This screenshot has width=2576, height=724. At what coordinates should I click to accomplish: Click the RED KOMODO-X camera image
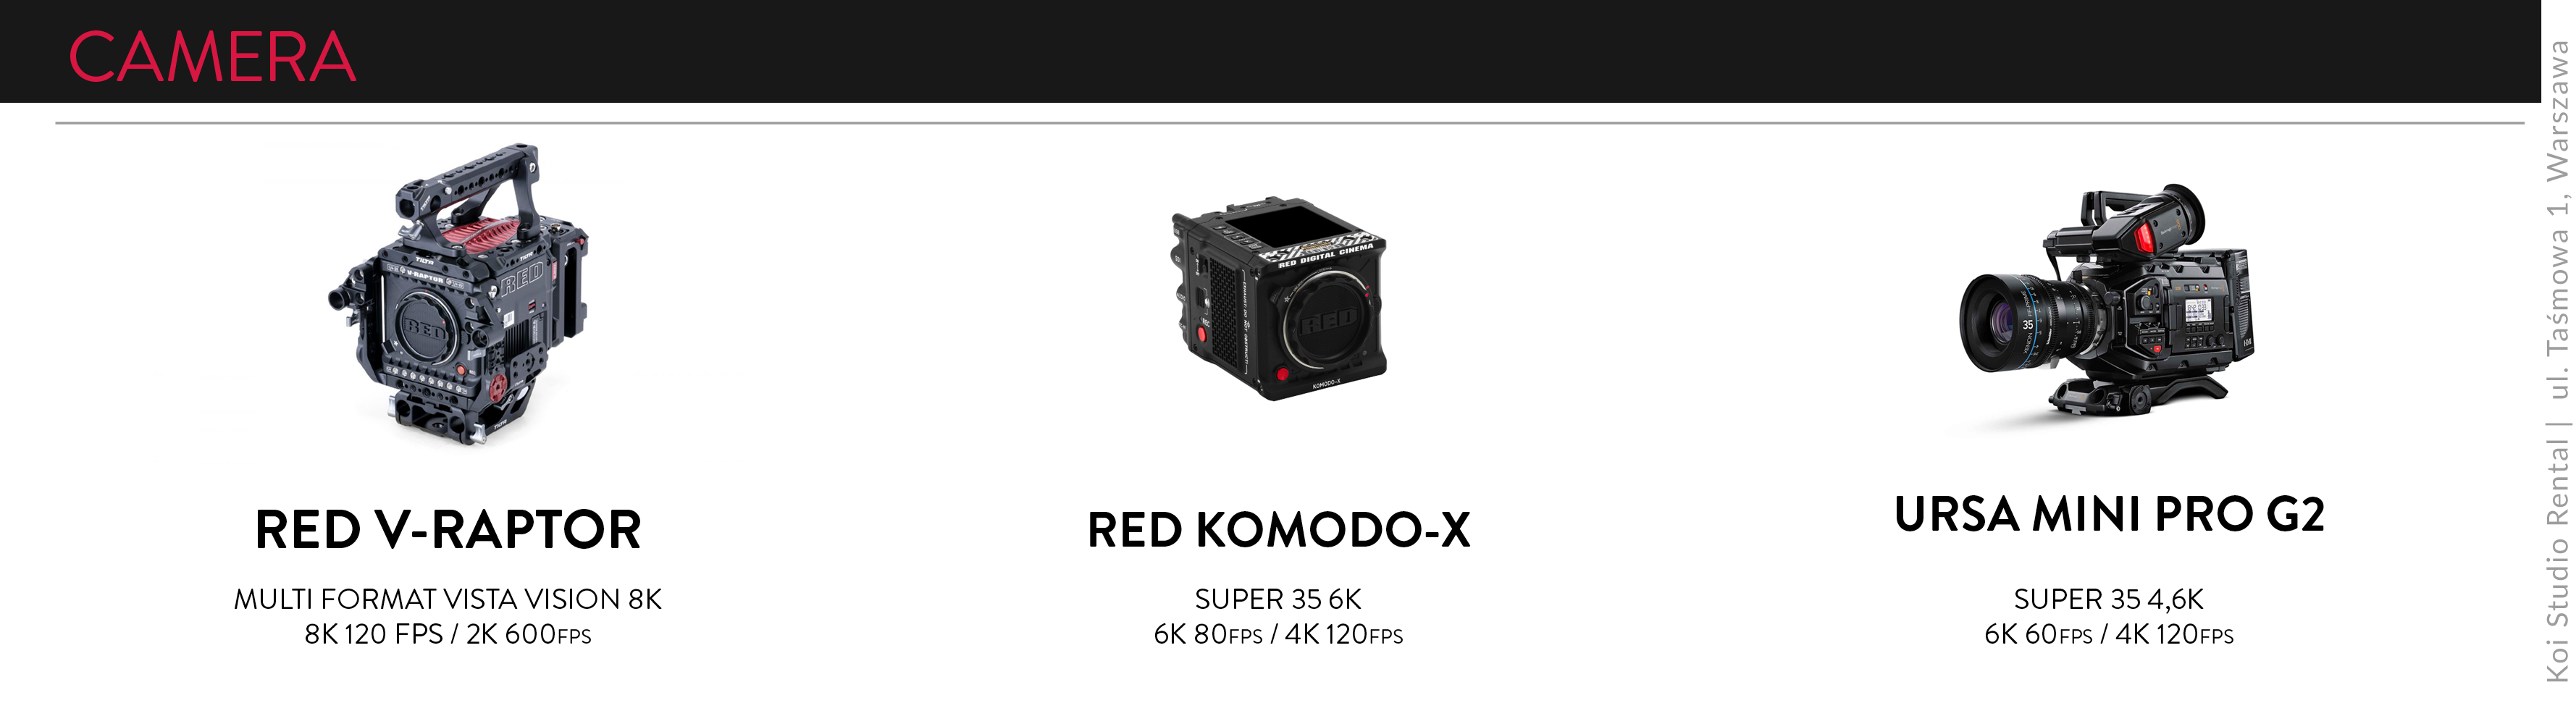tap(1279, 299)
